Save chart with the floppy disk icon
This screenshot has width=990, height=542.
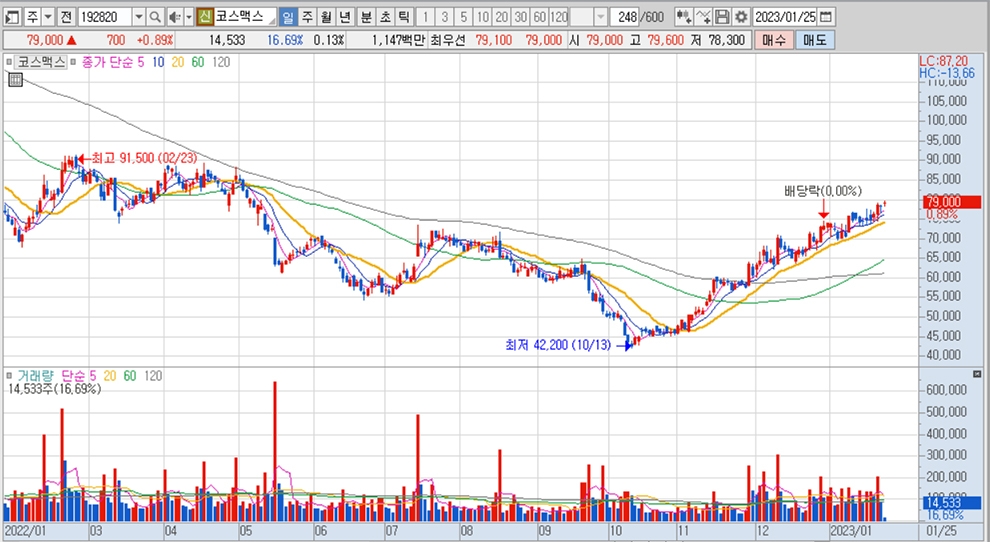[722, 16]
